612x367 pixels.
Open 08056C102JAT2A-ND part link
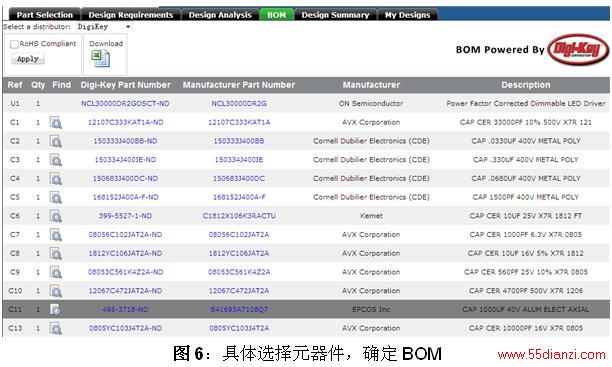pyautogui.click(x=125, y=235)
